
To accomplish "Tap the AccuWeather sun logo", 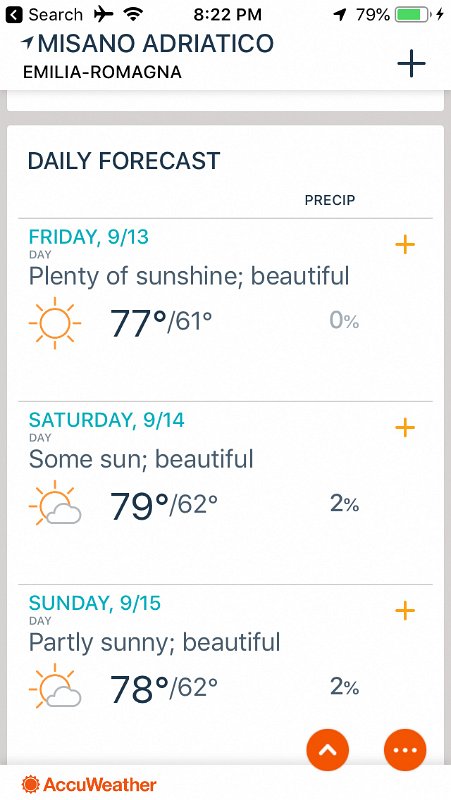I will click(x=31, y=784).
